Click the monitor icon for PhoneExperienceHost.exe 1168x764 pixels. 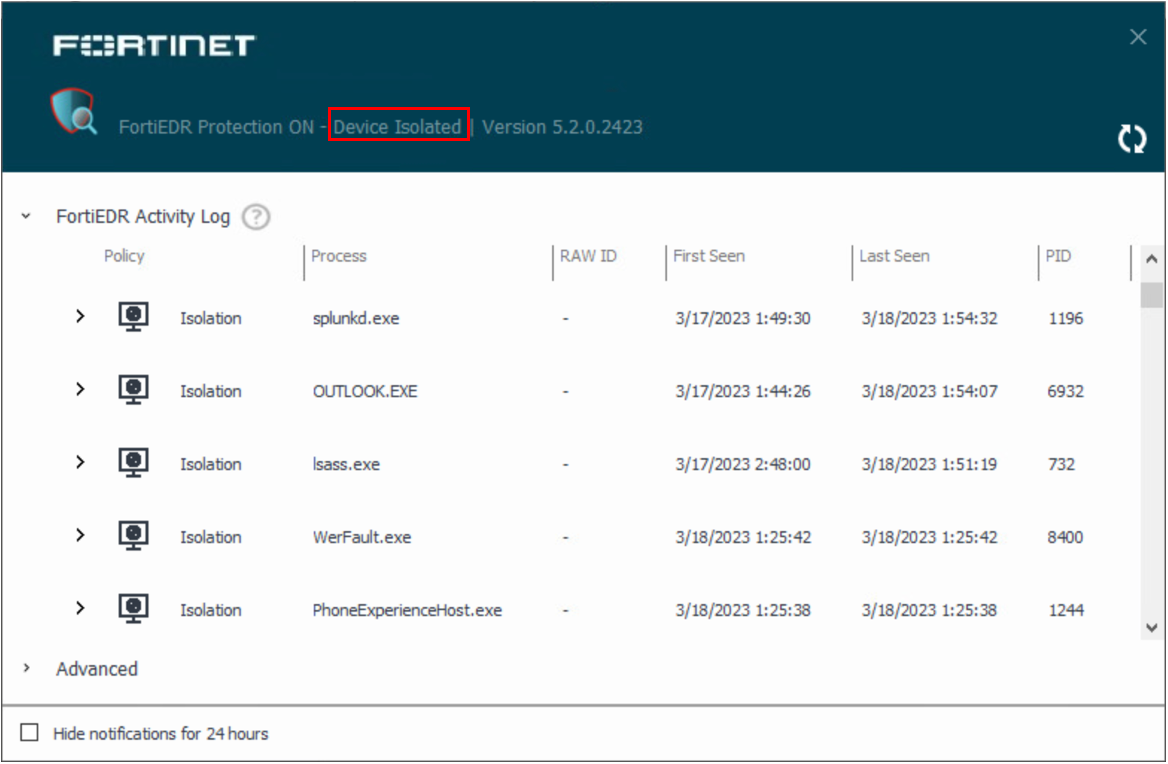(x=133, y=609)
